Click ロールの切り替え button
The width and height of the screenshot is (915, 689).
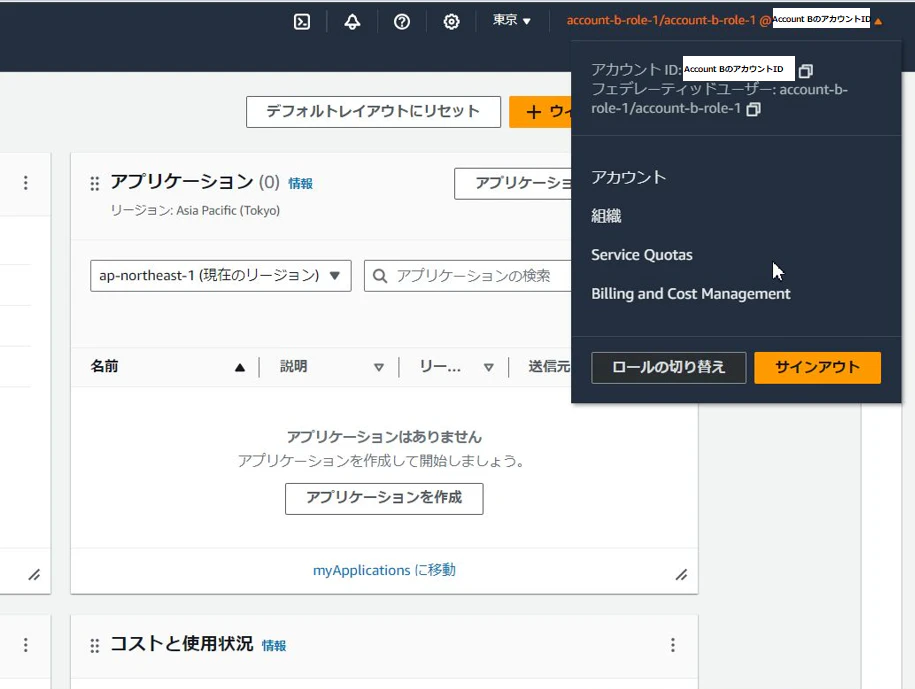point(669,368)
